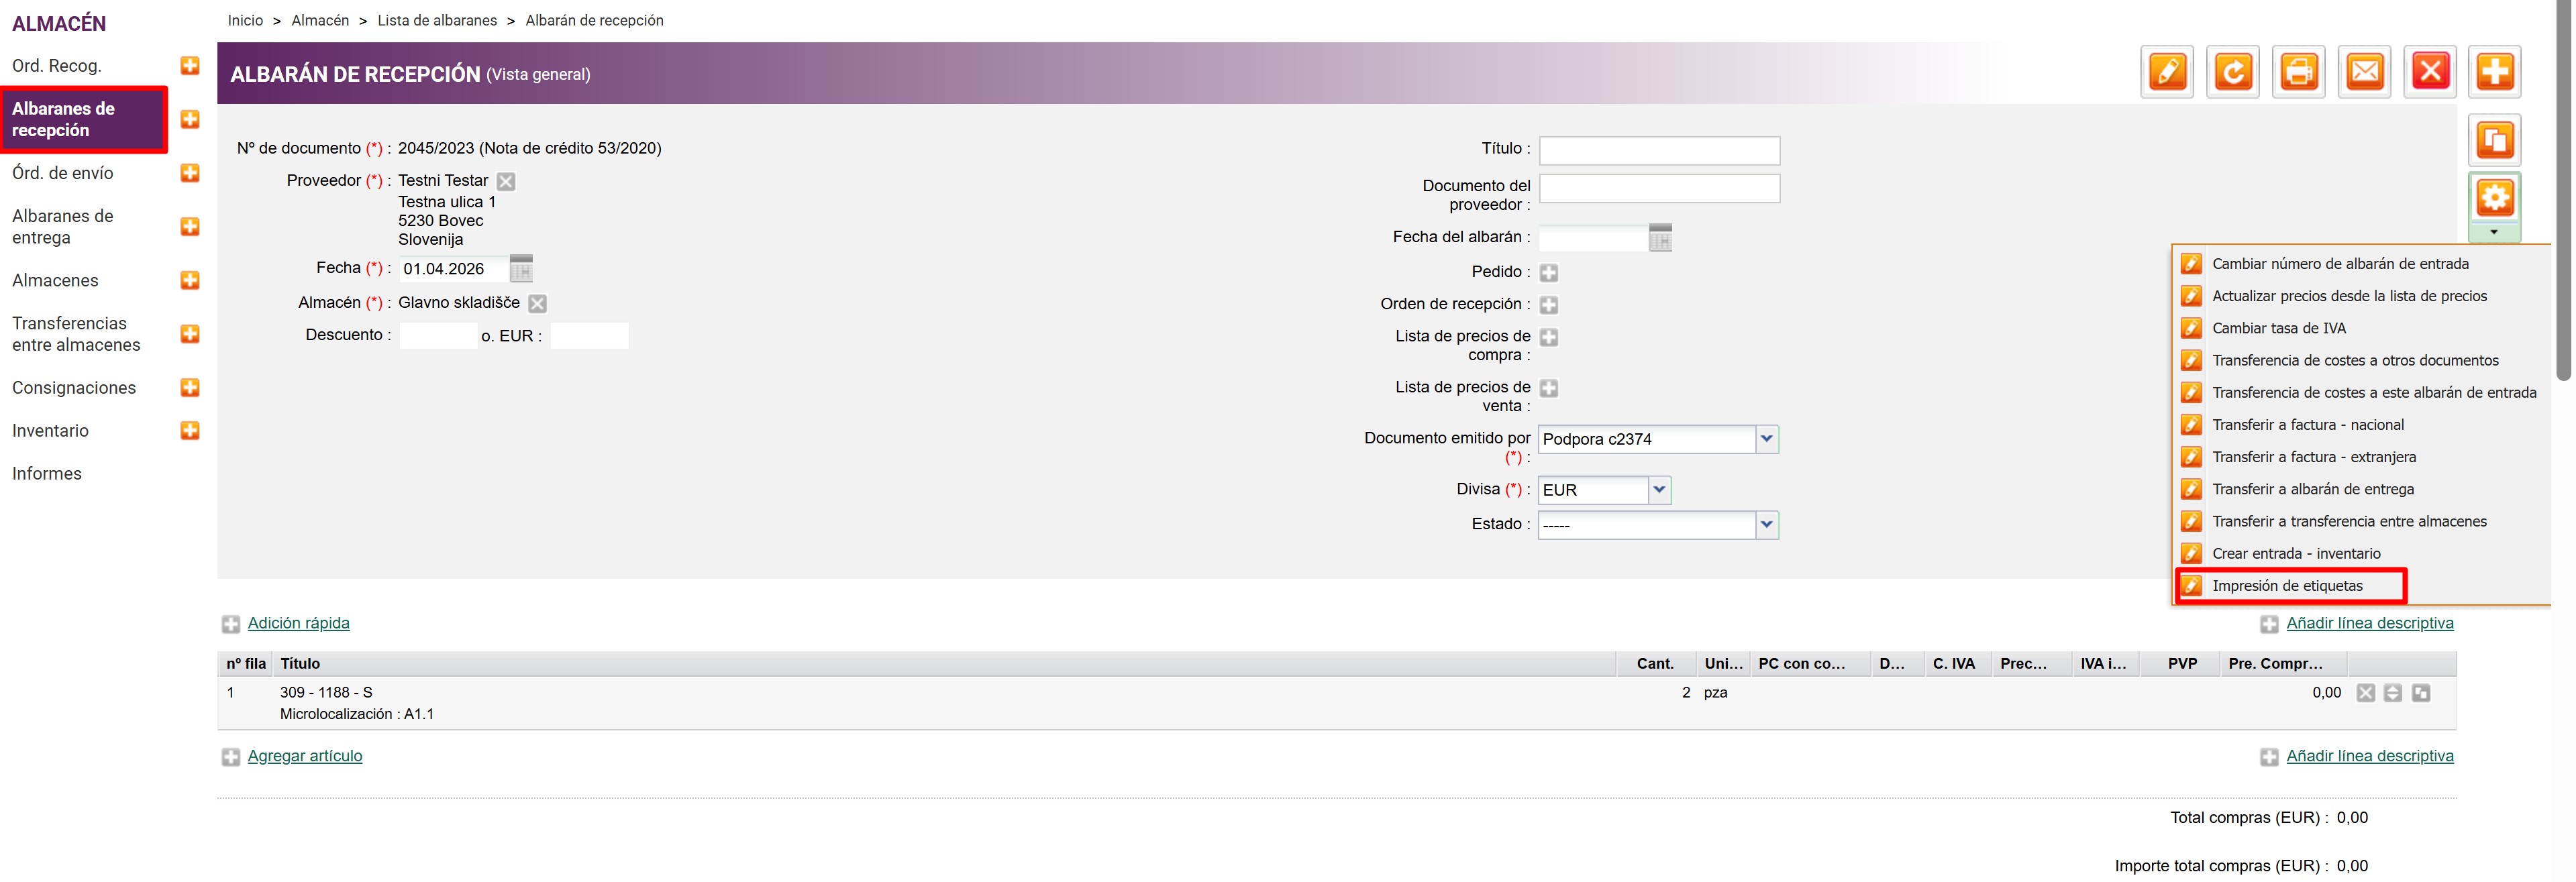This screenshot has height=882, width=2576.
Task: Clear Almacén Glavno skladišče with X icon
Action: (537, 304)
